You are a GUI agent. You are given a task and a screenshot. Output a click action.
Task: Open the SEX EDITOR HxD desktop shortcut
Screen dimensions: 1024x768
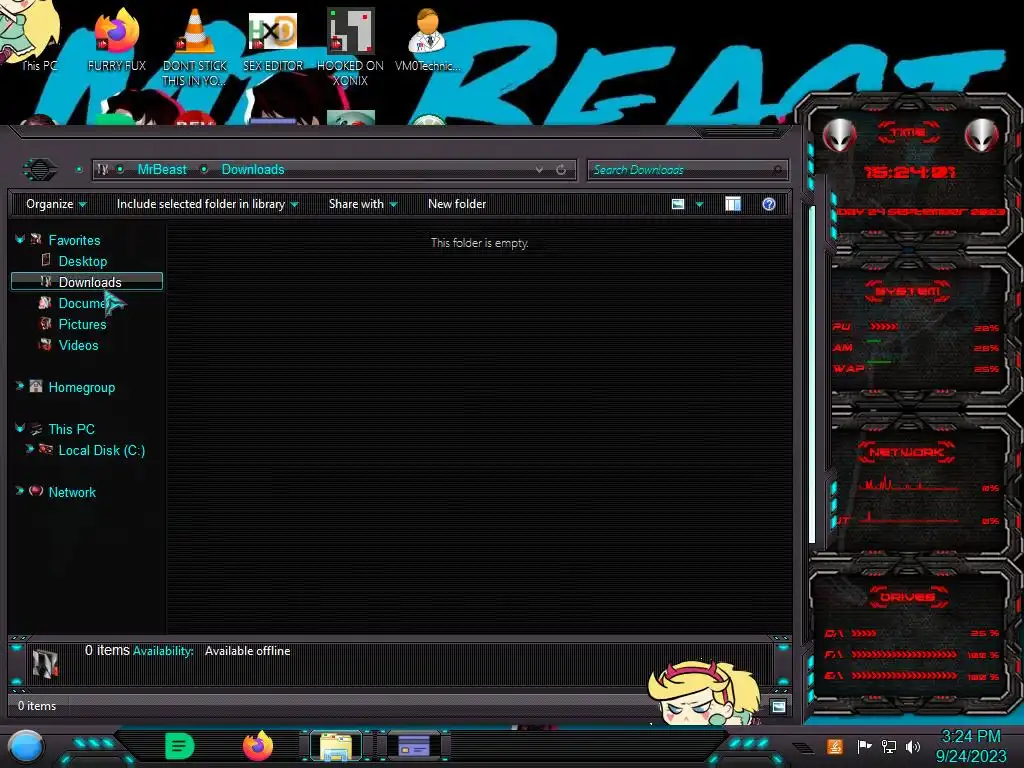click(273, 40)
